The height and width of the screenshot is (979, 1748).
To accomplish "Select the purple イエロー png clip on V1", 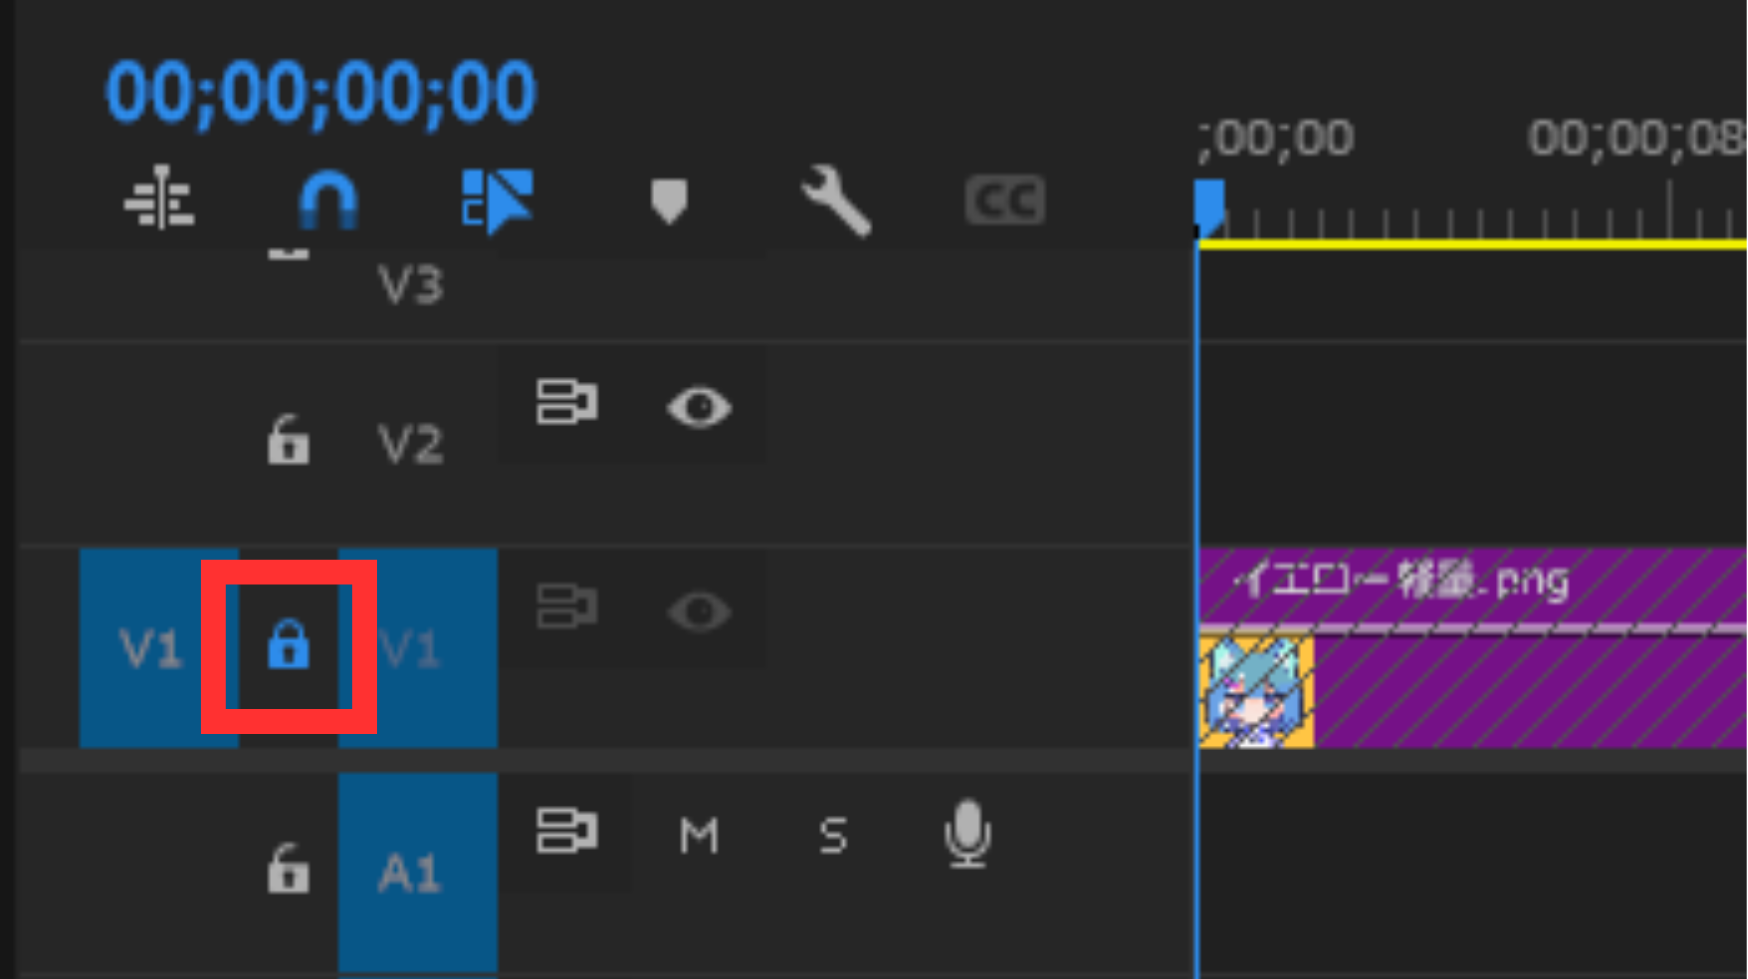I will pyautogui.click(x=1472, y=647).
